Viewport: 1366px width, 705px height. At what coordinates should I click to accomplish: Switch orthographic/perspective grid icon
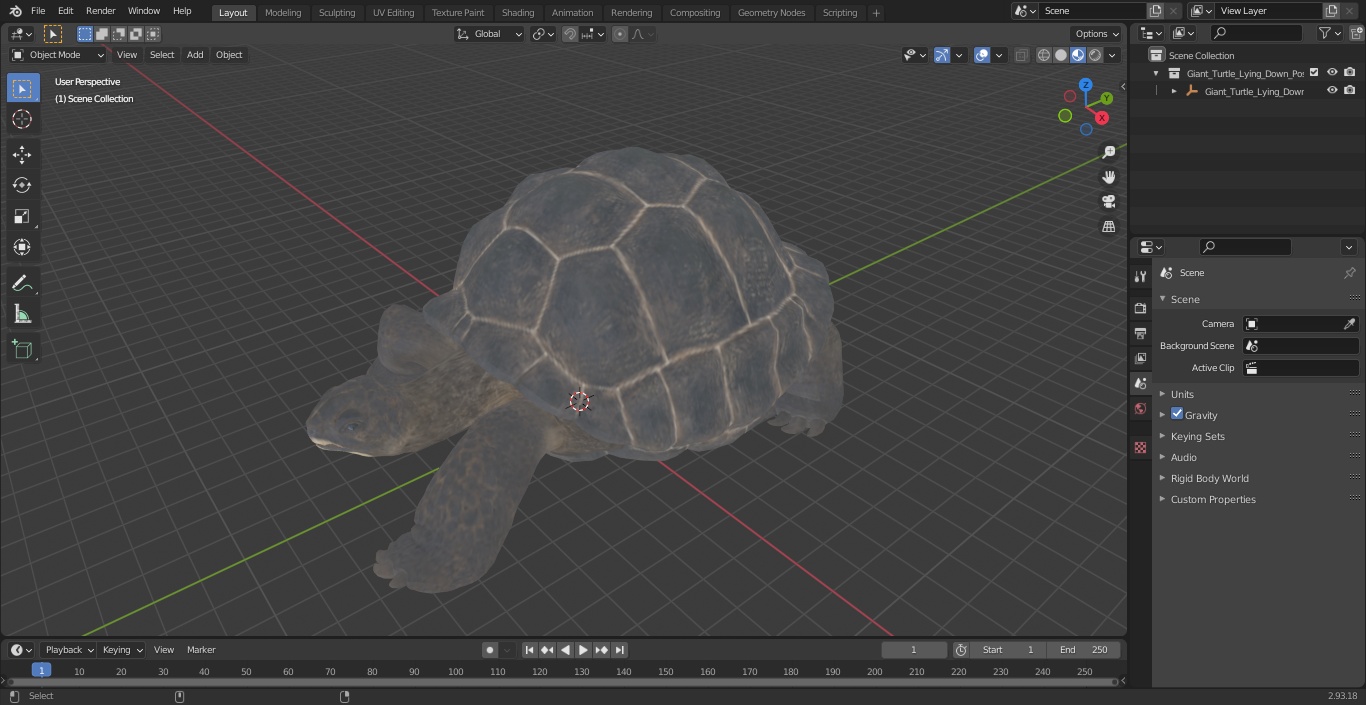coord(1108,227)
